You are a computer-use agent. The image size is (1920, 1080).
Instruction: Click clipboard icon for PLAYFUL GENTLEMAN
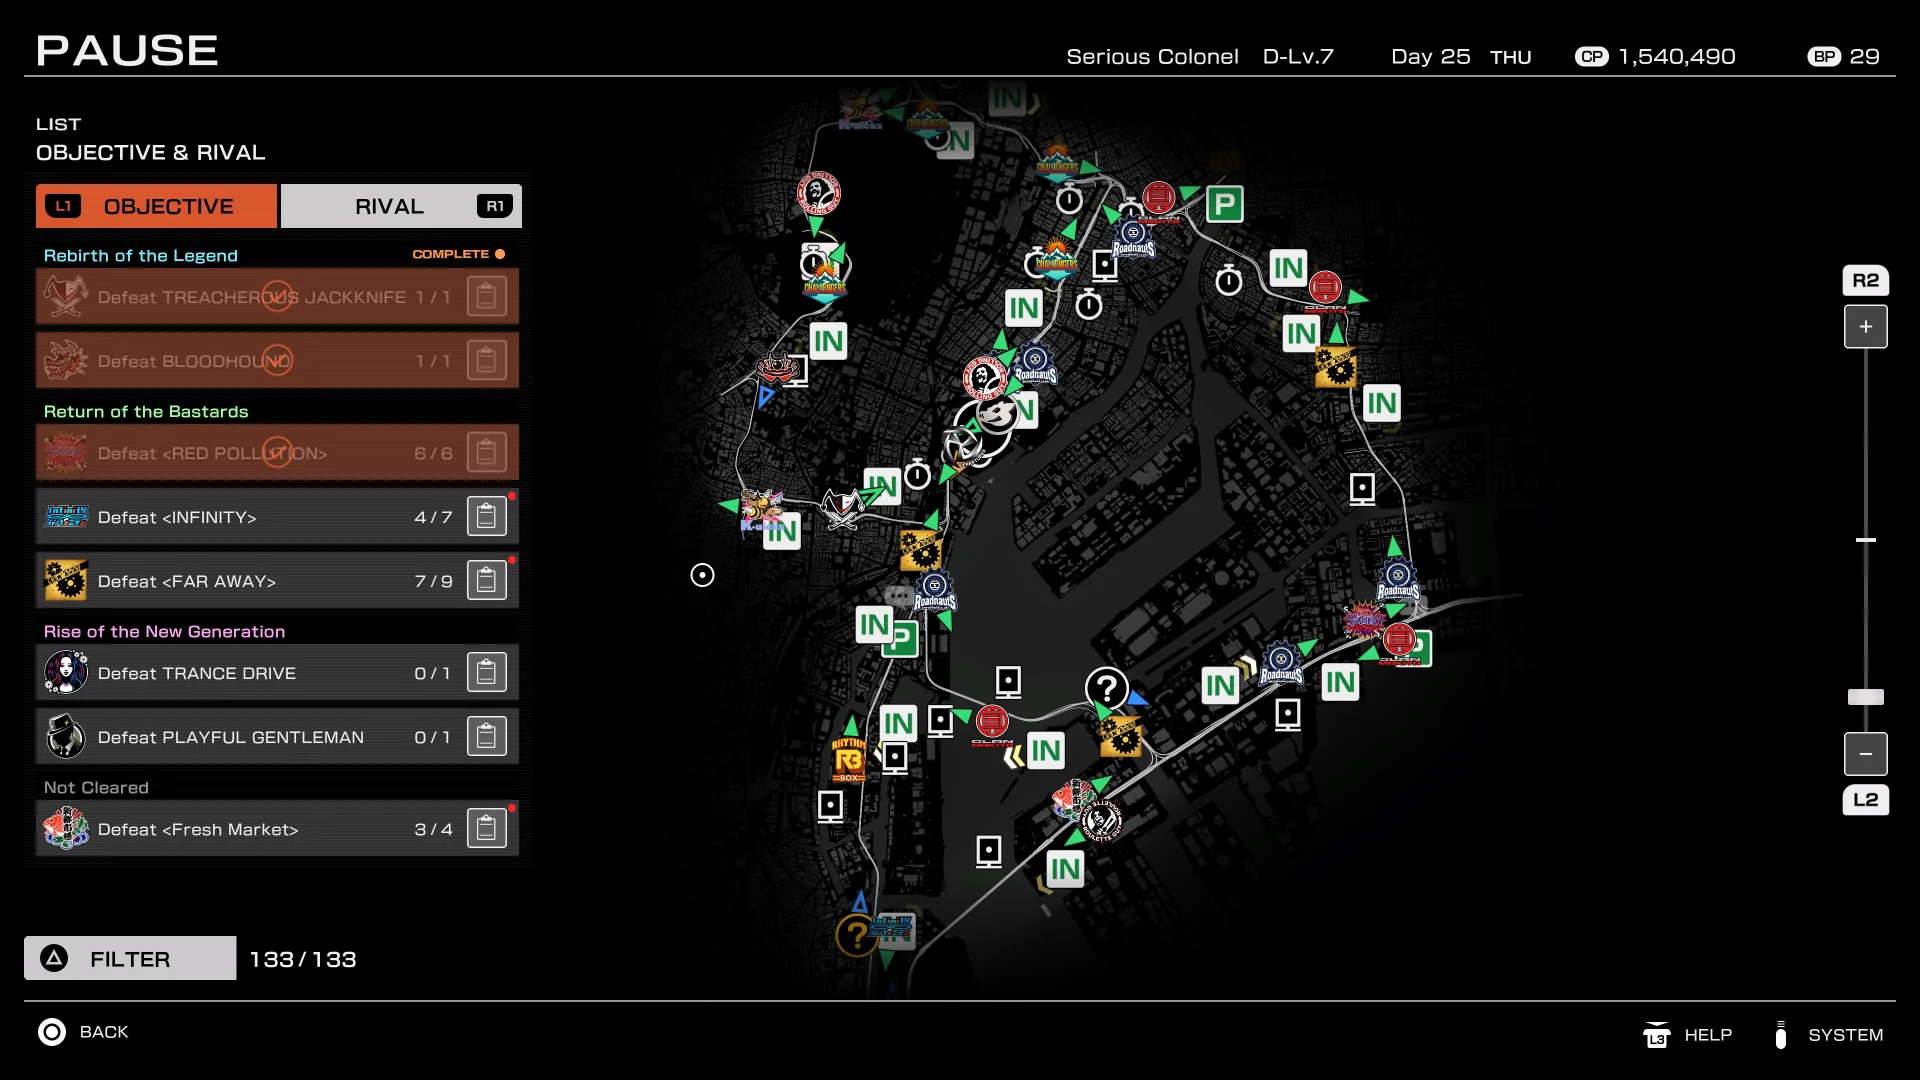[x=486, y=737]
